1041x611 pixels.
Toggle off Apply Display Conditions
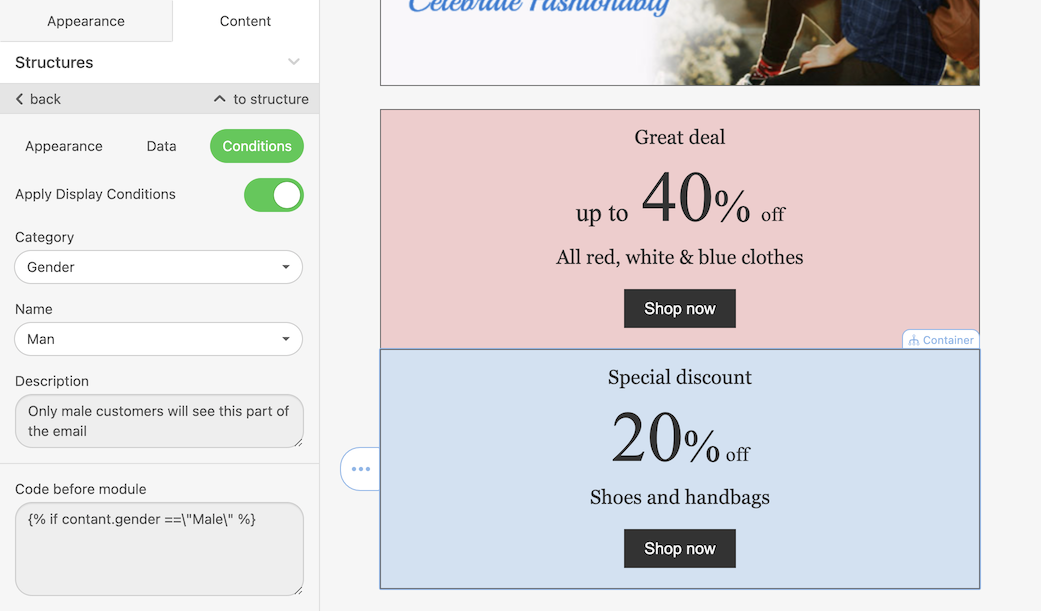pos(274,195)
